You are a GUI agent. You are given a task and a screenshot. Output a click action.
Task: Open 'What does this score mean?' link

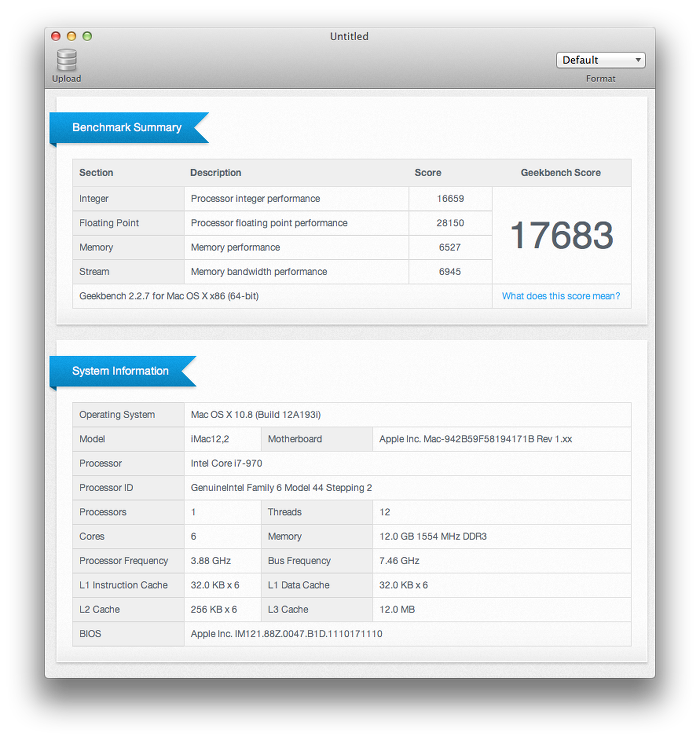tap(561, 296)
